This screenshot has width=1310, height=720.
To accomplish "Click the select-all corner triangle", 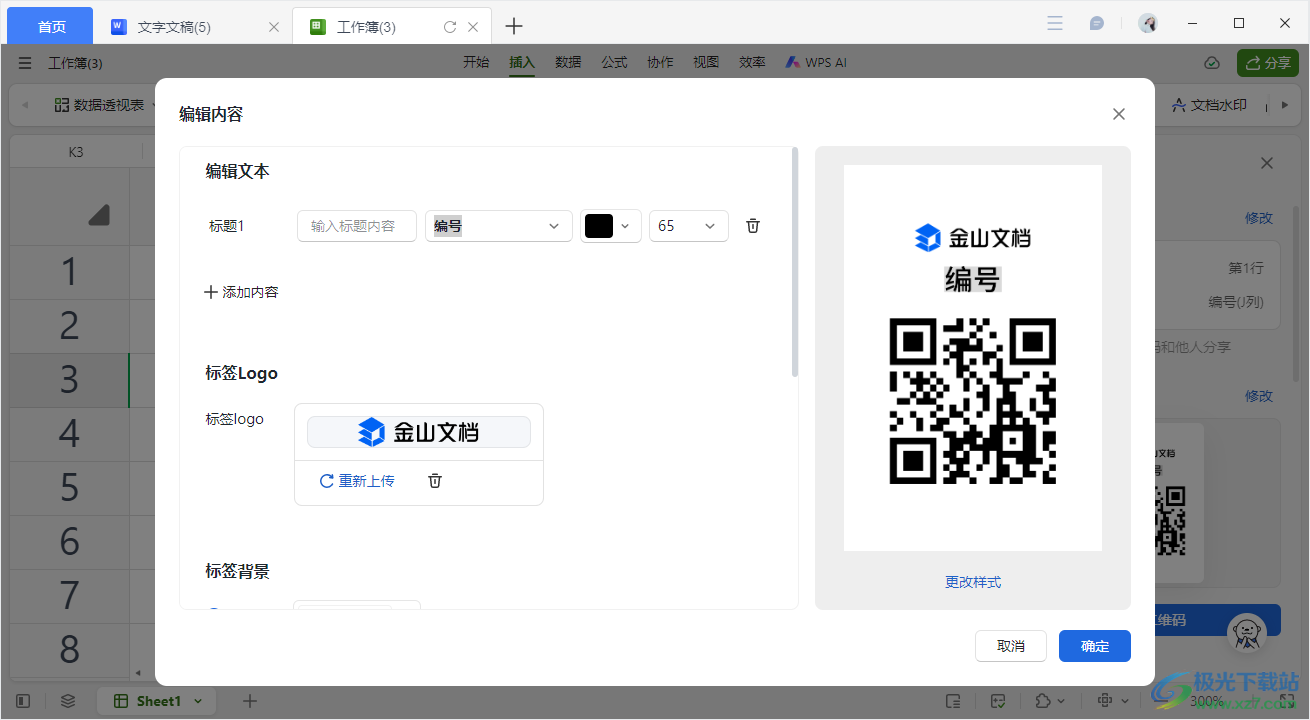I will pos(99,215).
